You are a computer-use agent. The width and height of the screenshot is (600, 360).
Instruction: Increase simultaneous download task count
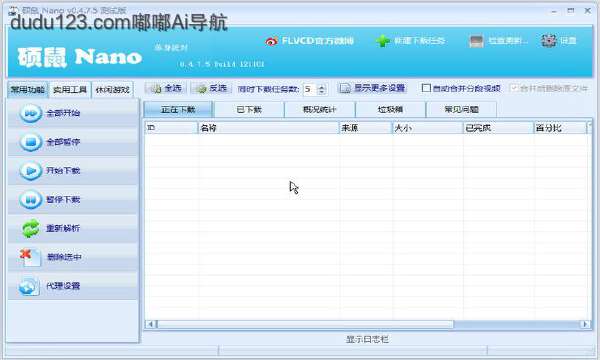click(322, 86)
